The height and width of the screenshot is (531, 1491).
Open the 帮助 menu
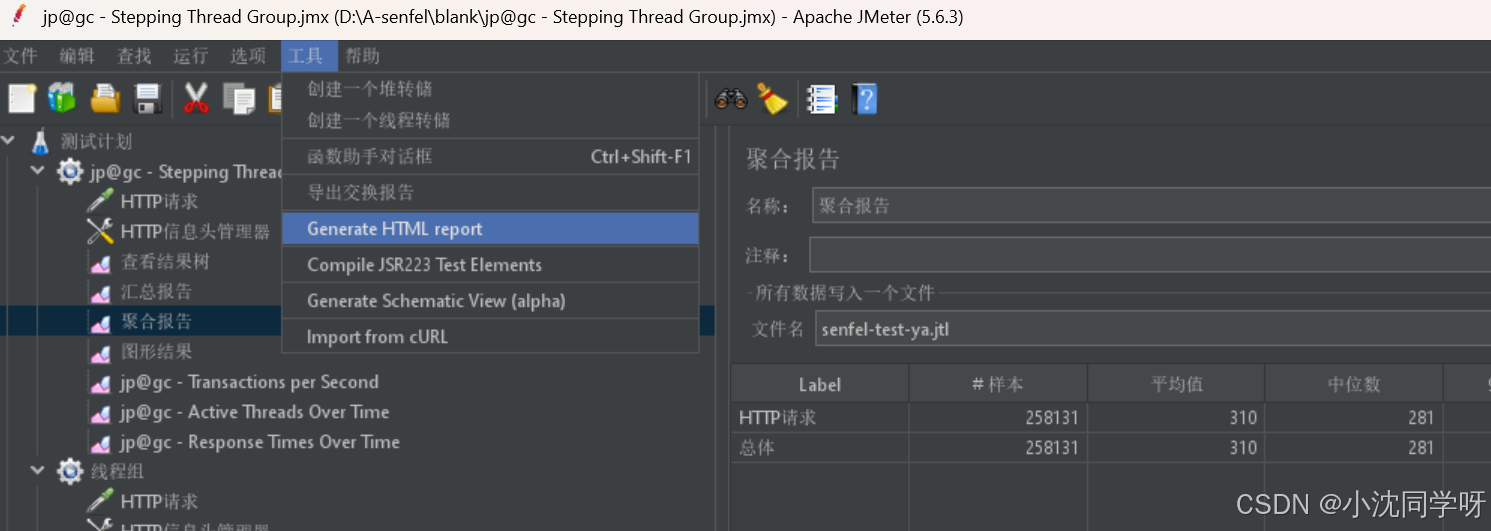362,56
